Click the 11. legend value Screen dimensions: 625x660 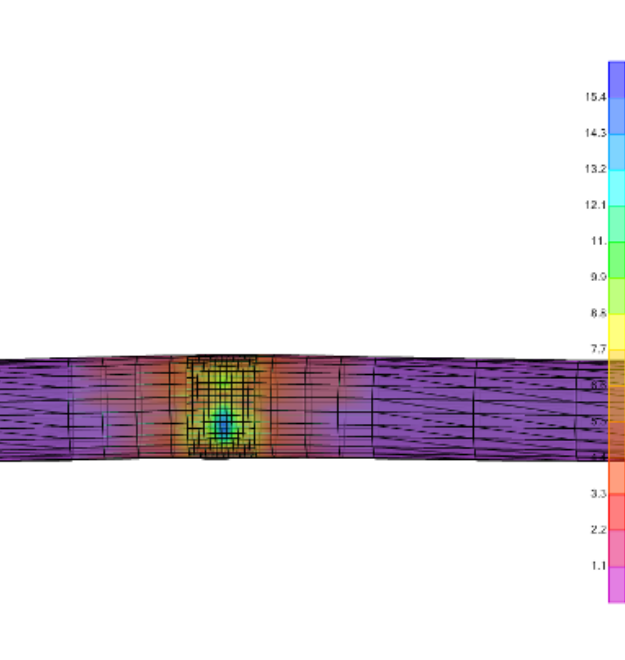pos(598,241)
